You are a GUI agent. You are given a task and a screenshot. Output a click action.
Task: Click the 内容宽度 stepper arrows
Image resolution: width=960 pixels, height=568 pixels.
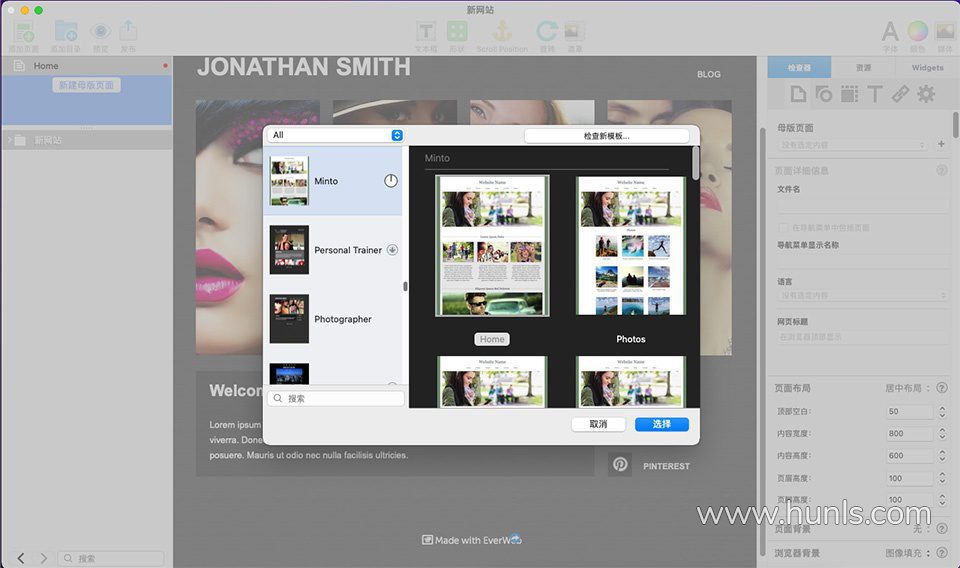[942, 433]
